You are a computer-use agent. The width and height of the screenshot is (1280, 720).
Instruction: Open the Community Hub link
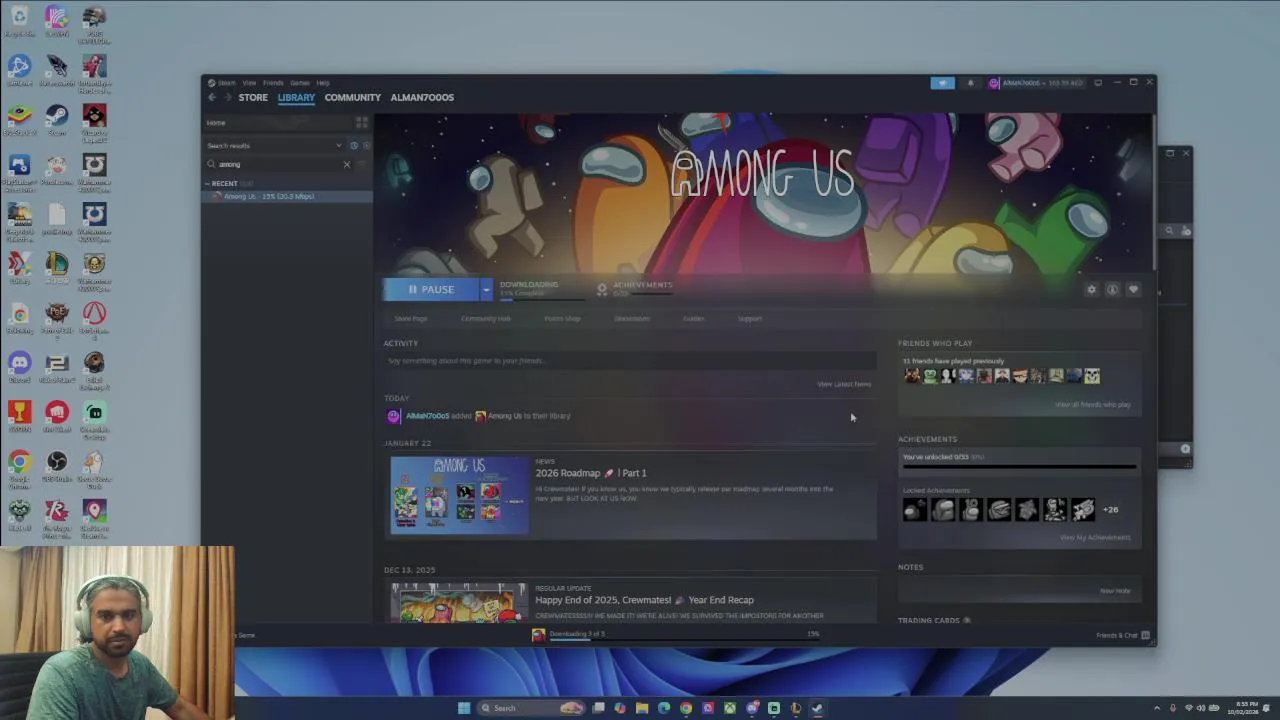[x=486, y=319]
